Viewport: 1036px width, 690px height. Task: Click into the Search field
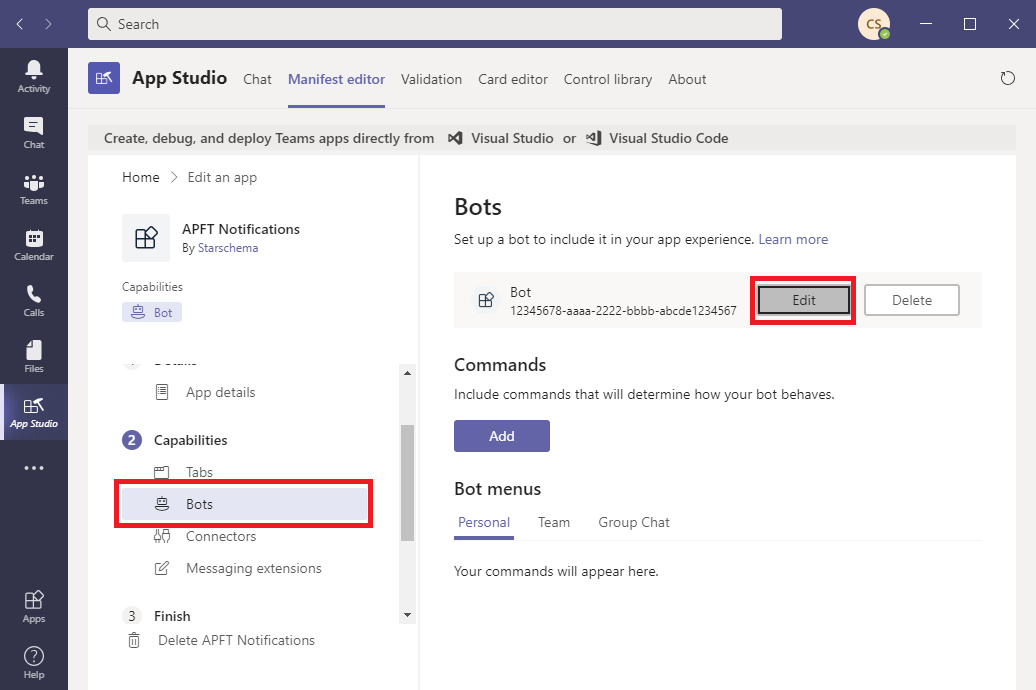point(435,24)
